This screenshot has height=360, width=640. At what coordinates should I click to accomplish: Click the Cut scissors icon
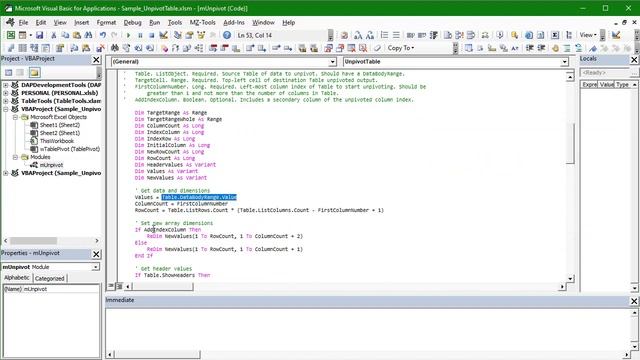coord(53,35)
